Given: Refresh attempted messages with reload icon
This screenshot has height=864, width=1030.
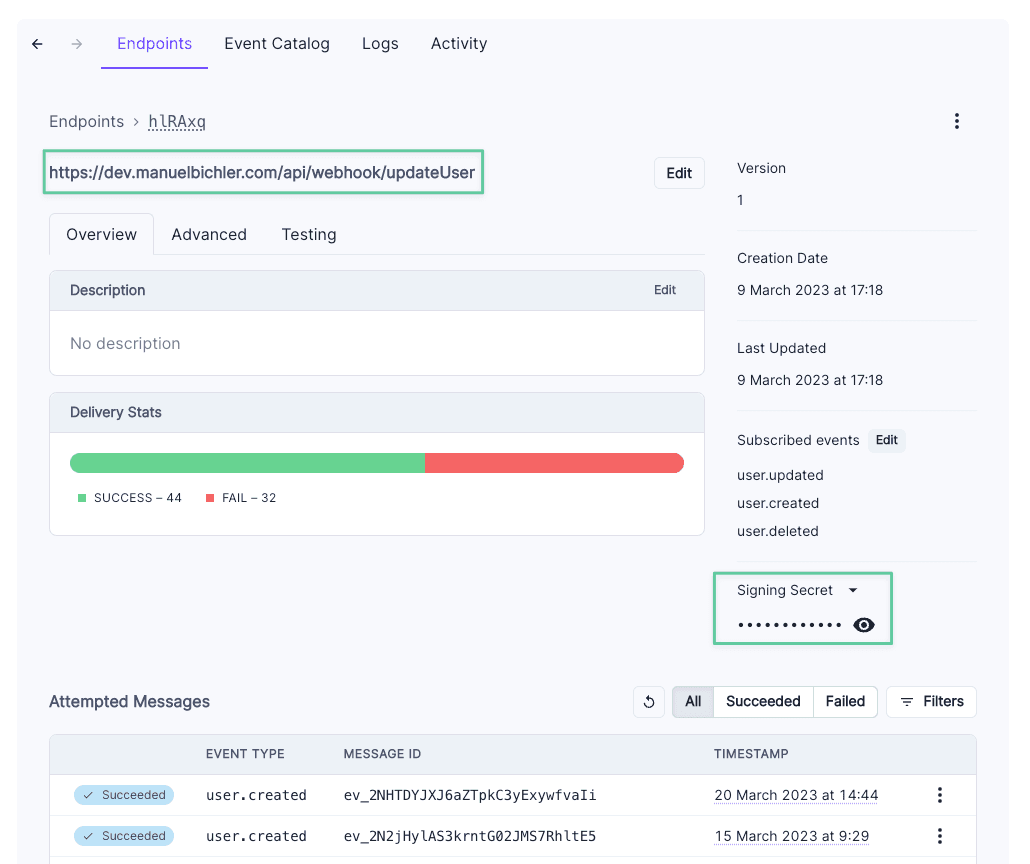Looking at the screenshot, I should click(x=649, y=702).
